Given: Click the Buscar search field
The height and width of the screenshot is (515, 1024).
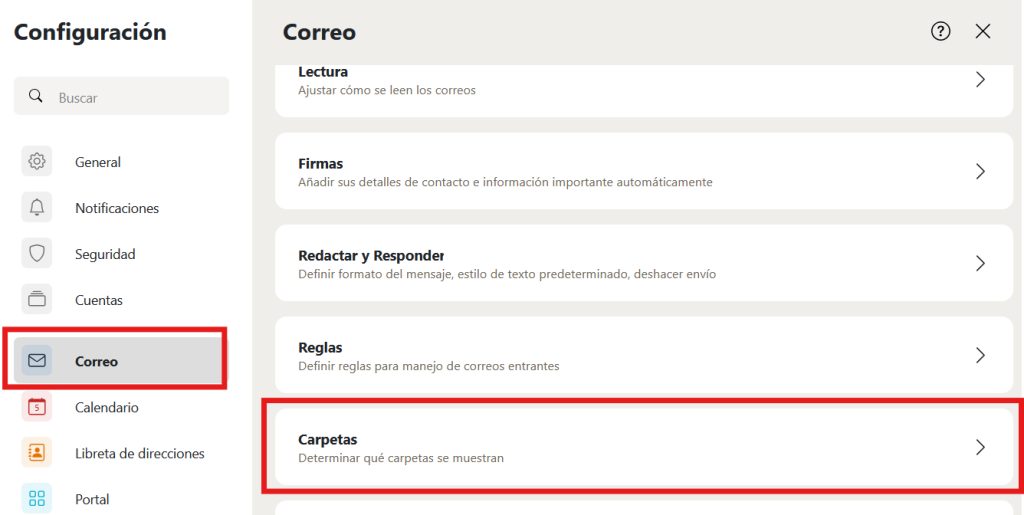Looking at the screenshot, I should [x=121, y=97].
